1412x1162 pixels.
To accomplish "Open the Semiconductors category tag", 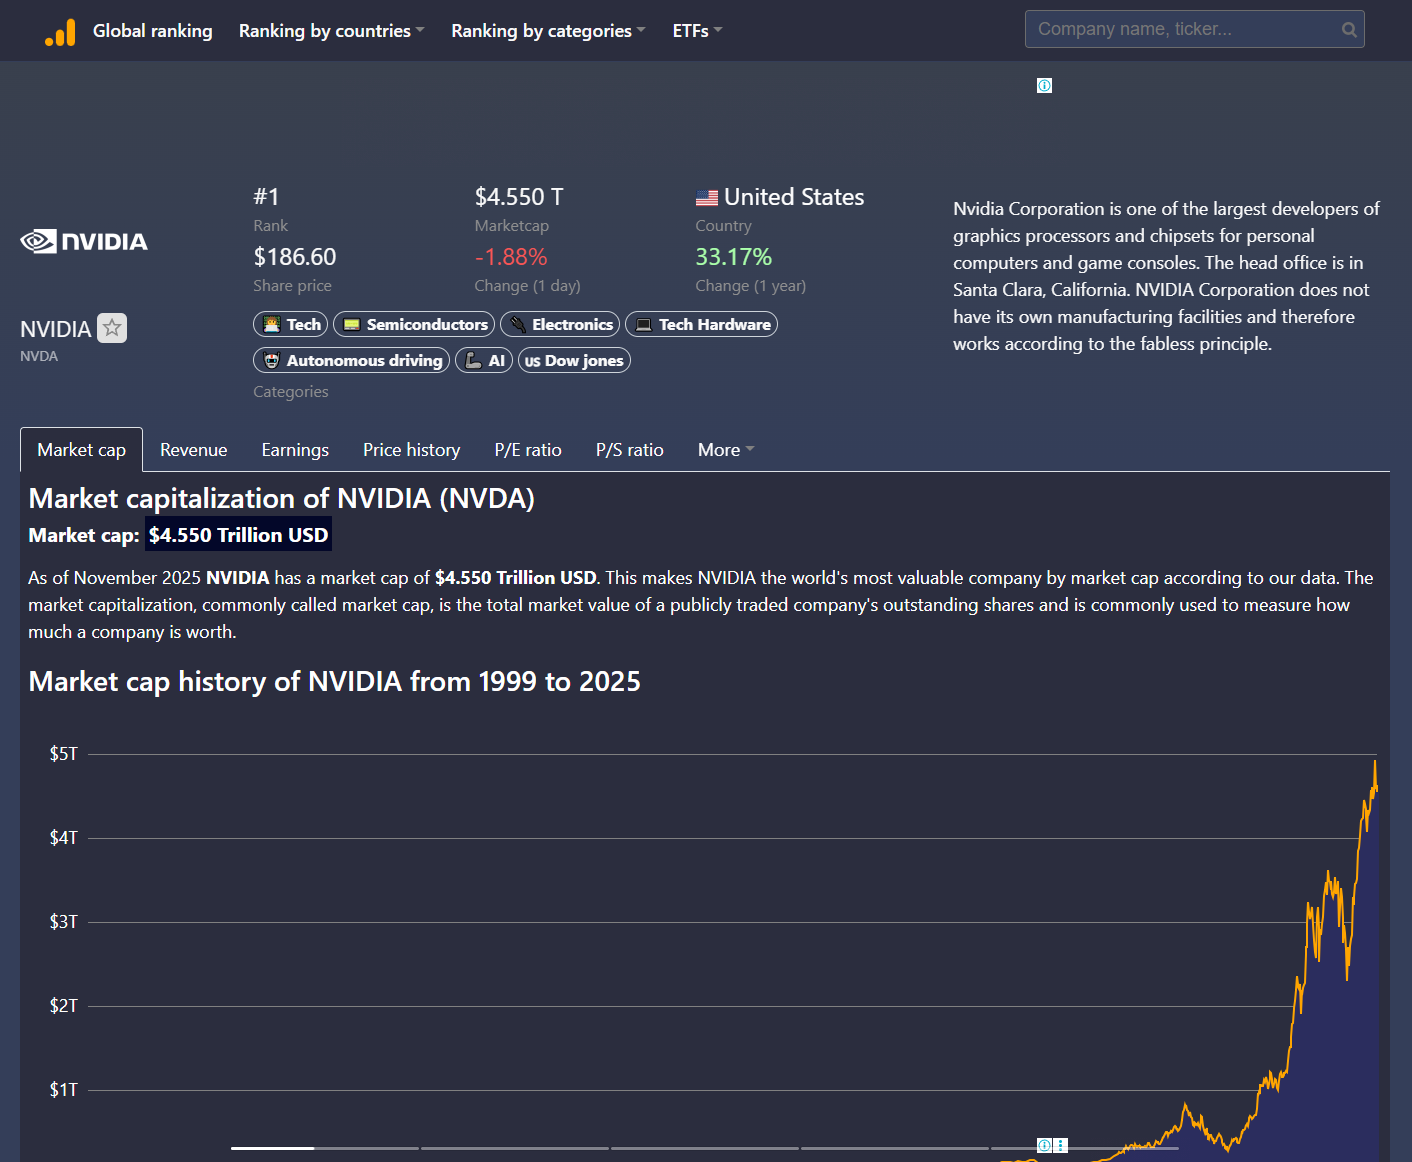I will point(414,325).
